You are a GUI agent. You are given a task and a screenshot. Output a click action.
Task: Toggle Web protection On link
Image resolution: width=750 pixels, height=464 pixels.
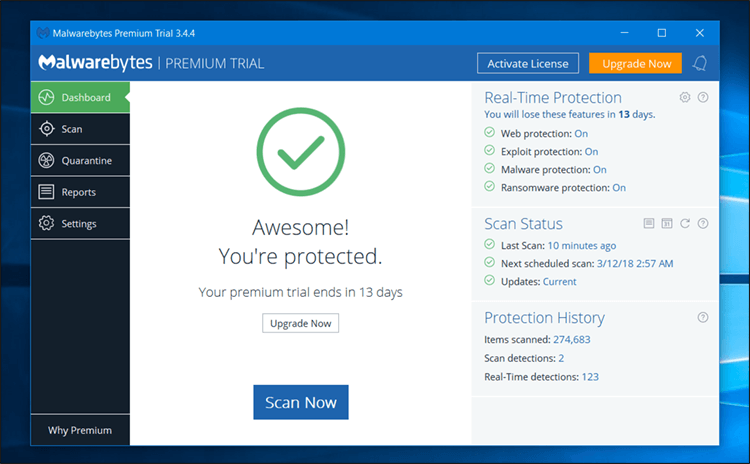581,133
